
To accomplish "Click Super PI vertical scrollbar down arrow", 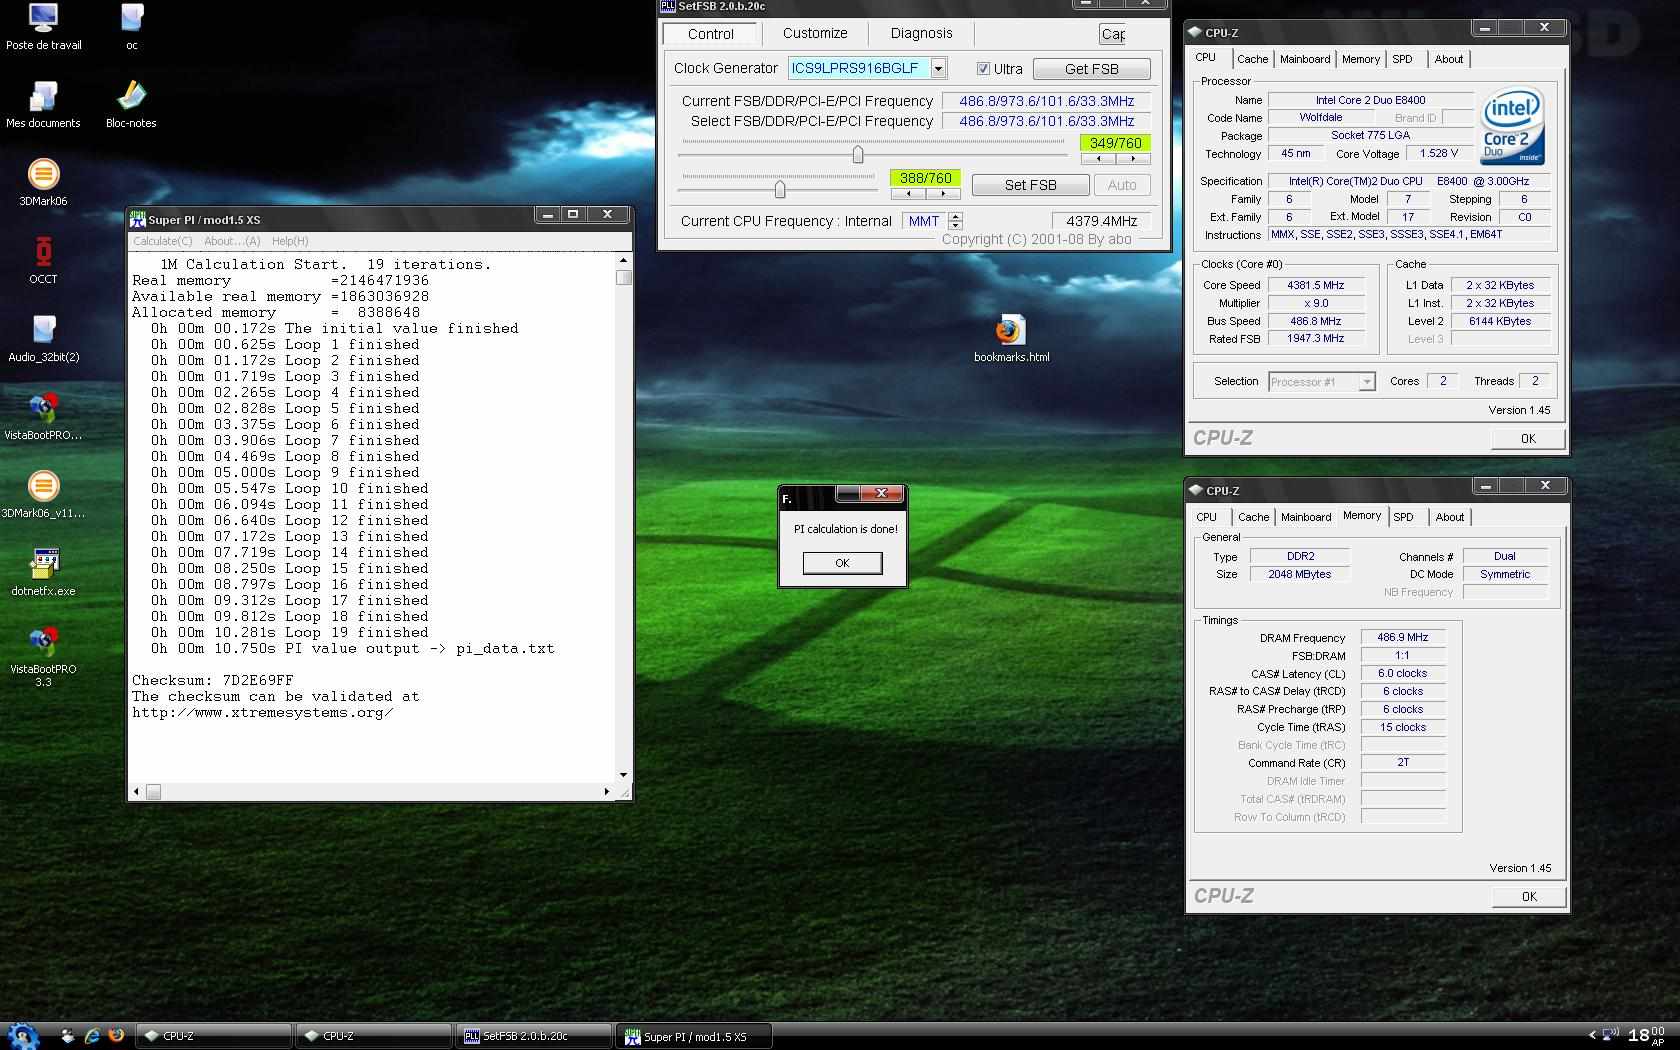I will (624, 775).
